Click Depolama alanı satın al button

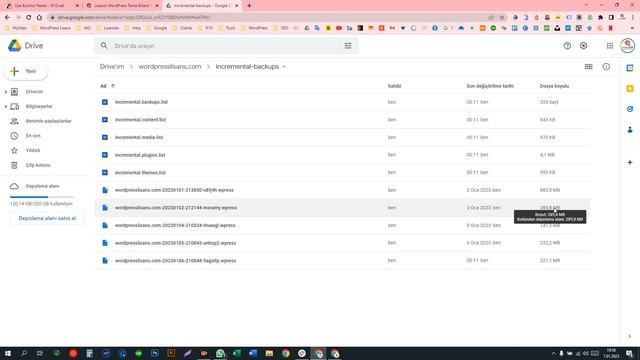47,218
